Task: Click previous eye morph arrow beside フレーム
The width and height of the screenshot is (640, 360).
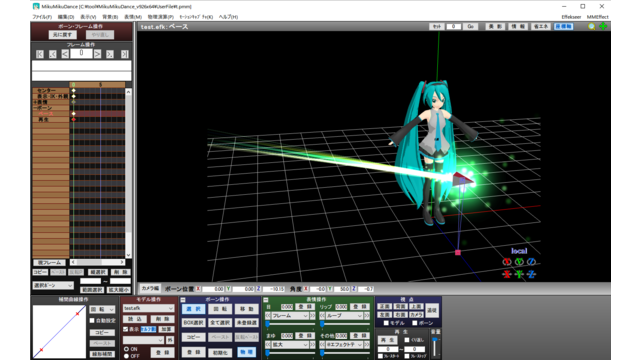Action: click(x=268, y=316)
